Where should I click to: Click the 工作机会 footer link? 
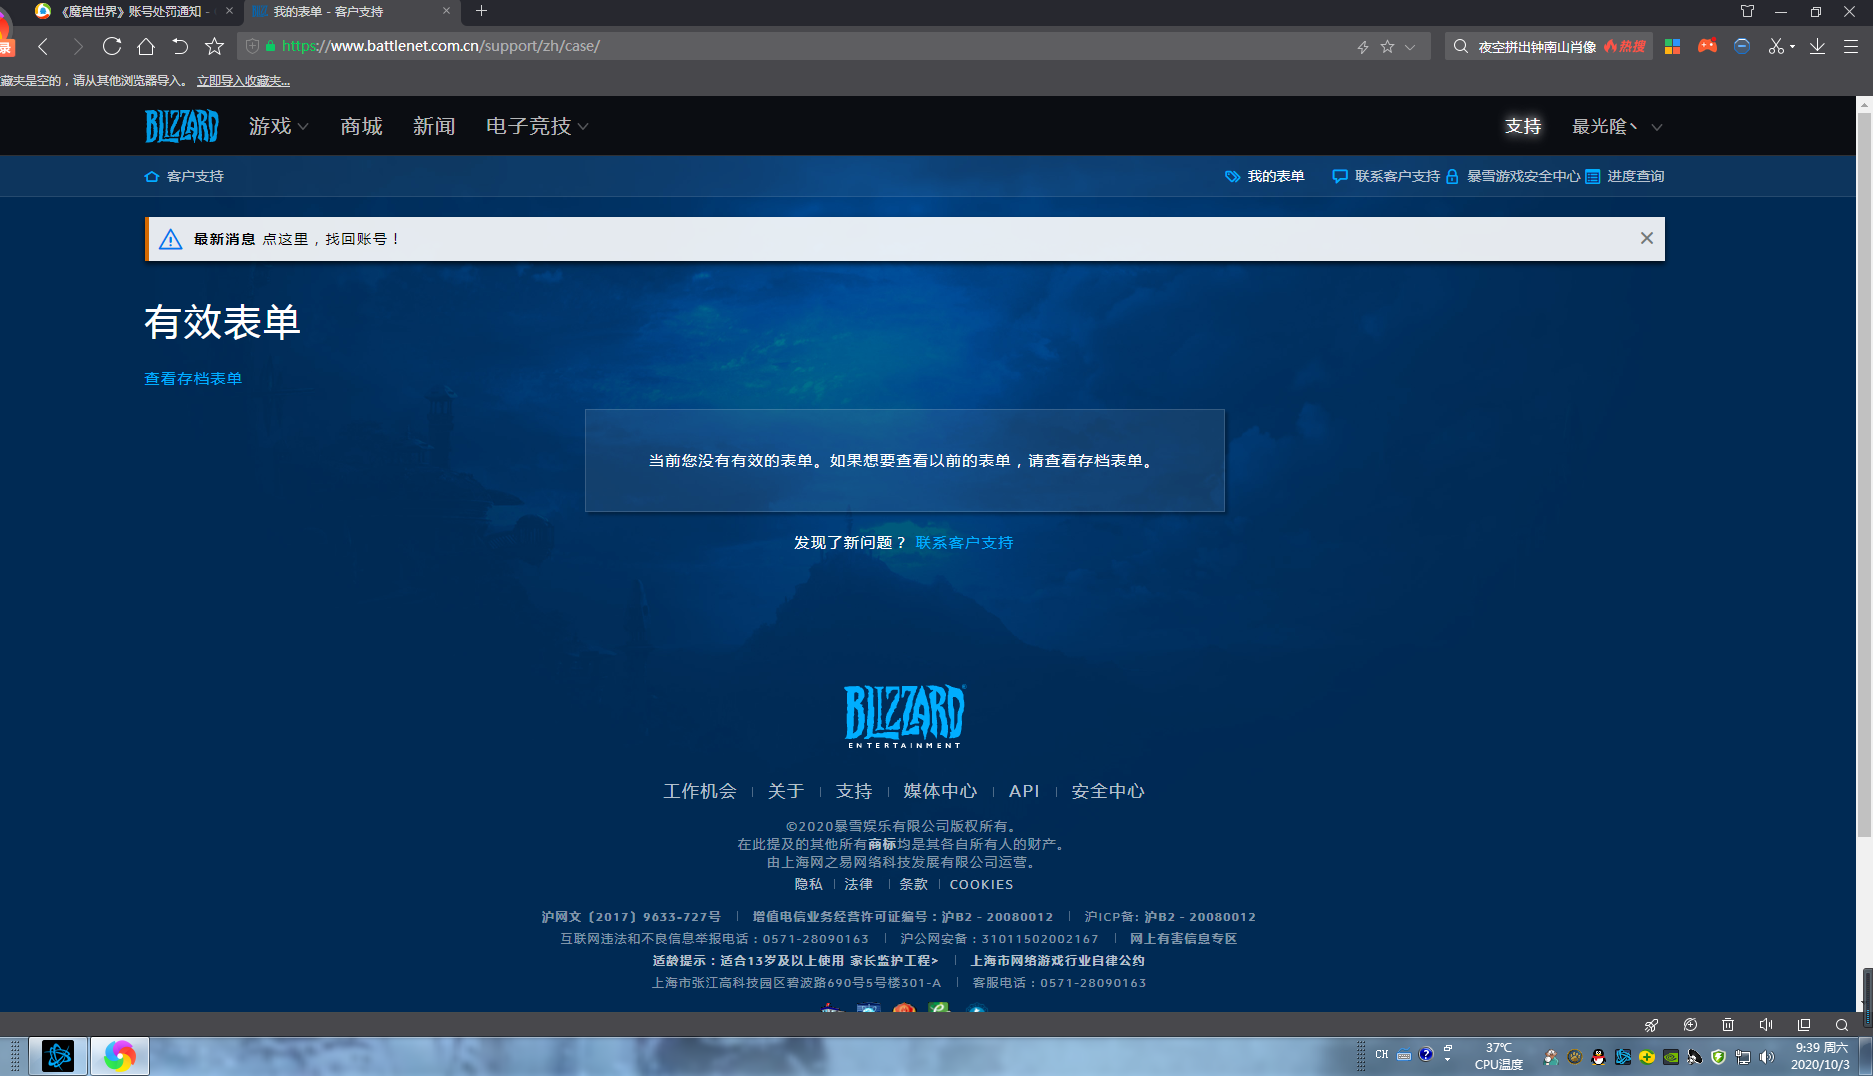tap(700, 791)
